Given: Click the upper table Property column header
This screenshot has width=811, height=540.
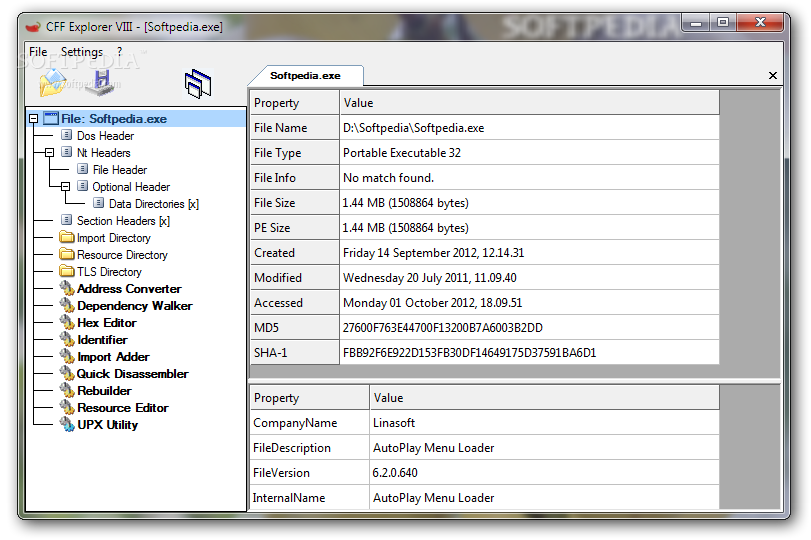Looking at the screenshot, I should coord(295,102).
